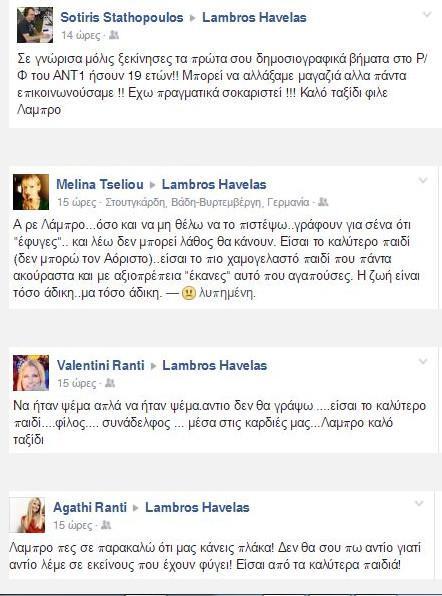The height and width of the screenshot is (596, 442).
Task: Open Sotiris Stathopoulos profile picture
Action: point(35,25)
